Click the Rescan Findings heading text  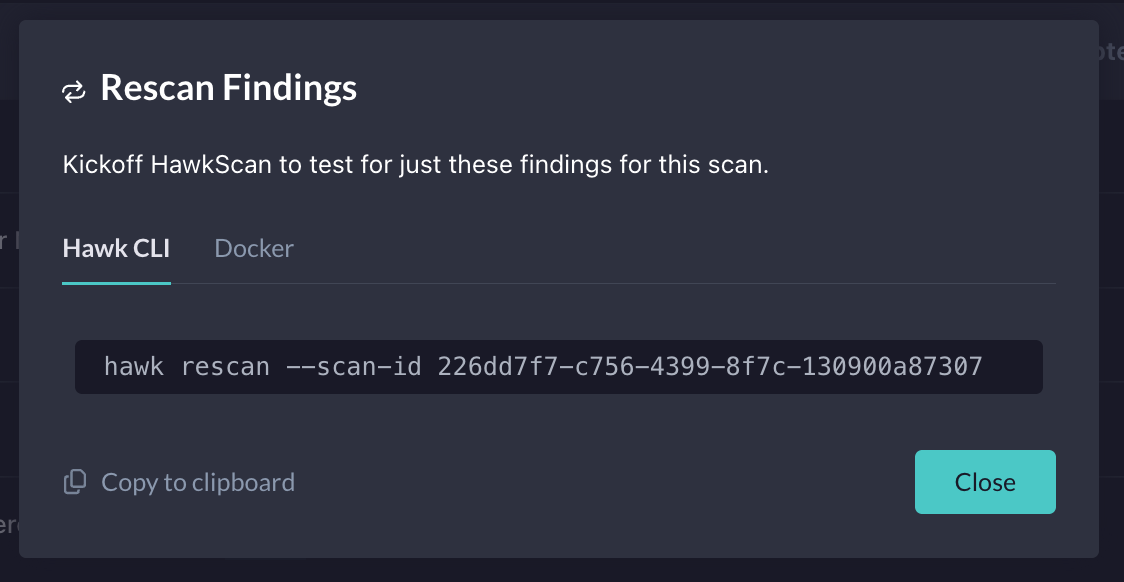coord(229,88)
